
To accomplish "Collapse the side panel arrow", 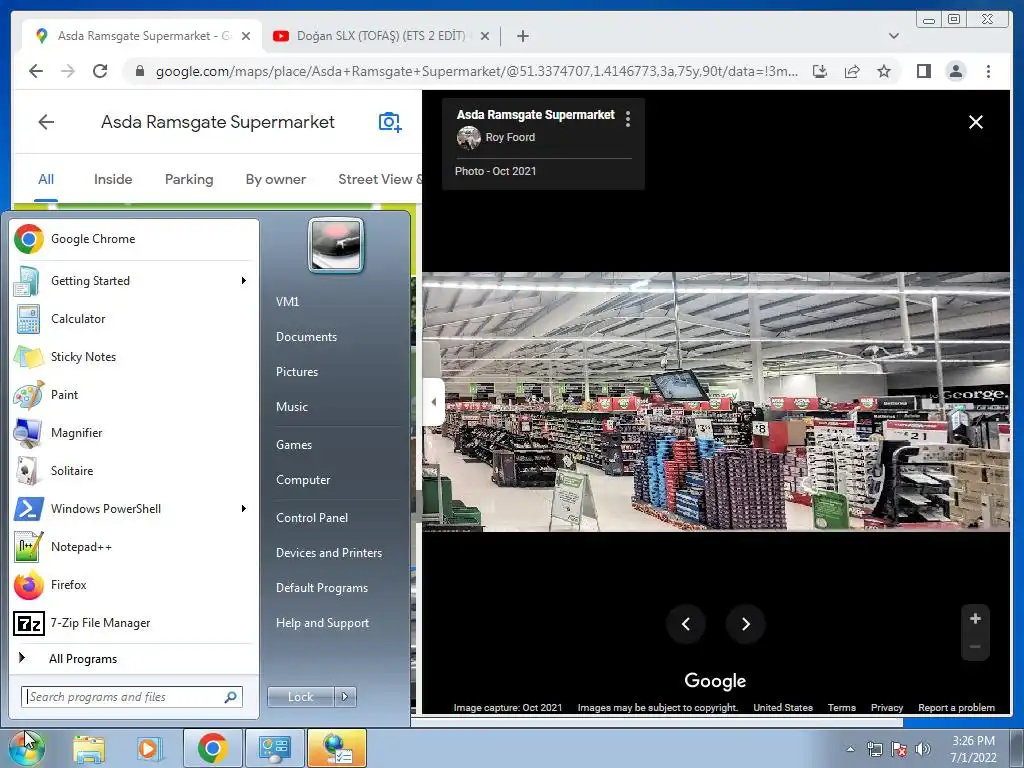I will [x=434, y=402].
